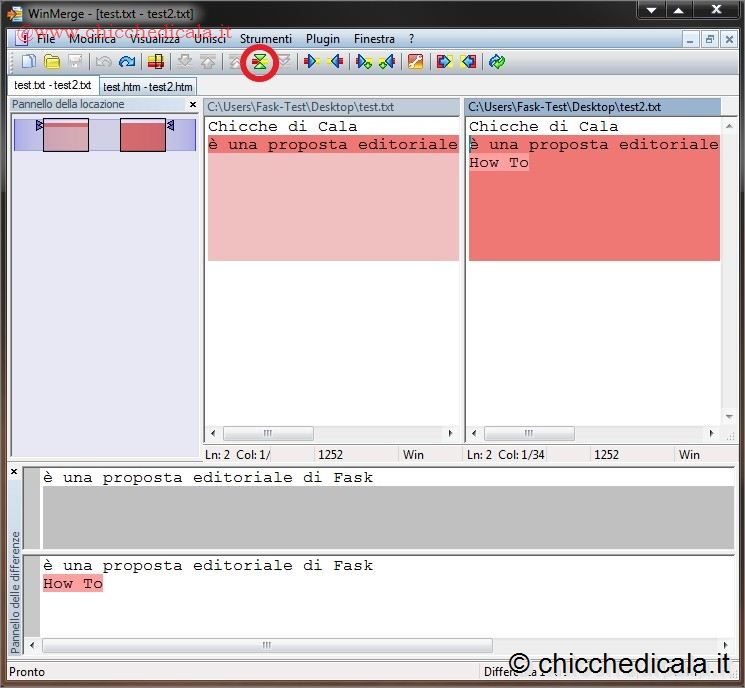Open the Modifica menu
The image size is (745, 688).
tap(92, 39)
